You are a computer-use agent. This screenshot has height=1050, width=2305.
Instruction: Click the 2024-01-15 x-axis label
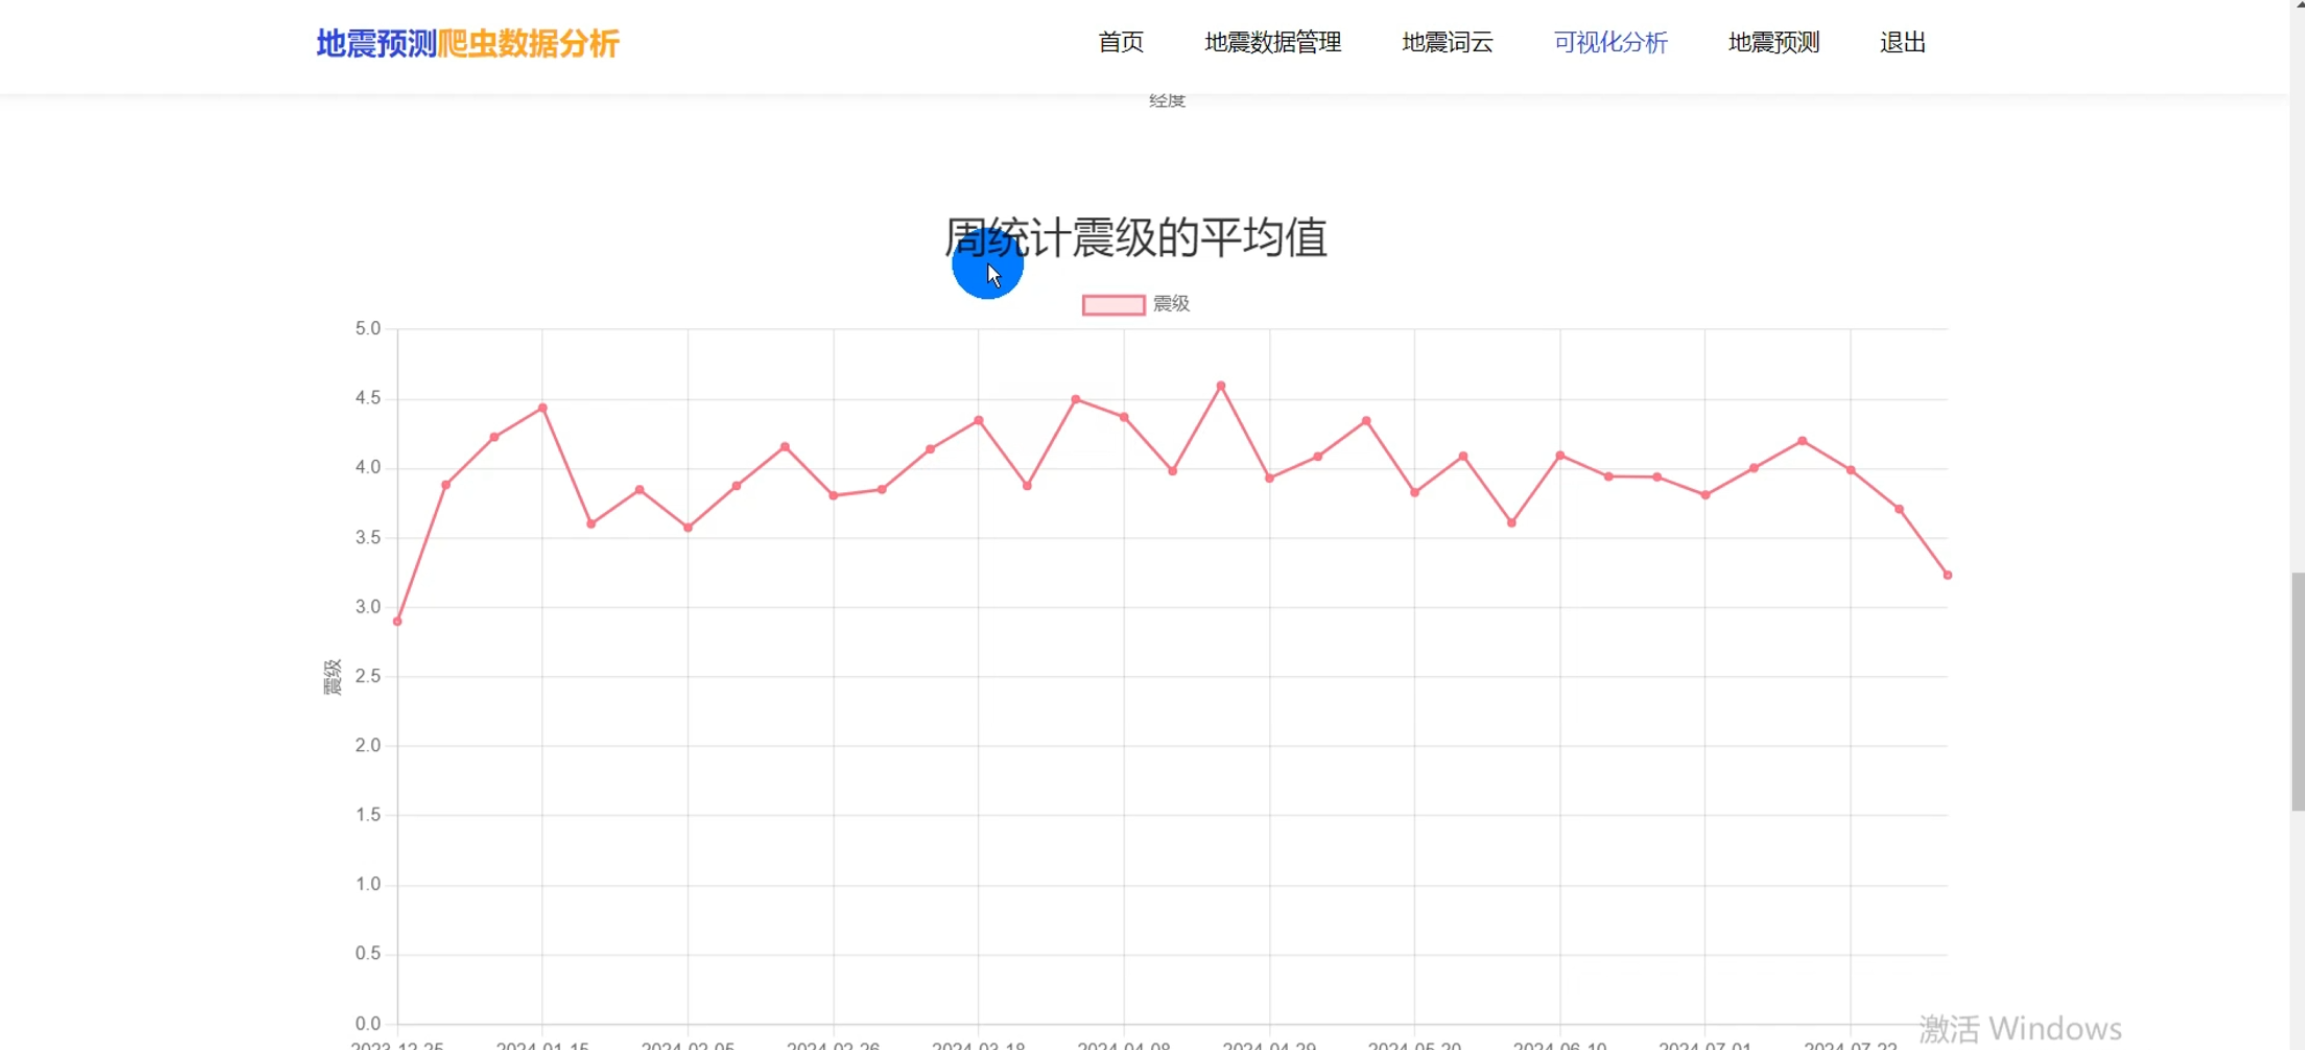coord(540,1046)
